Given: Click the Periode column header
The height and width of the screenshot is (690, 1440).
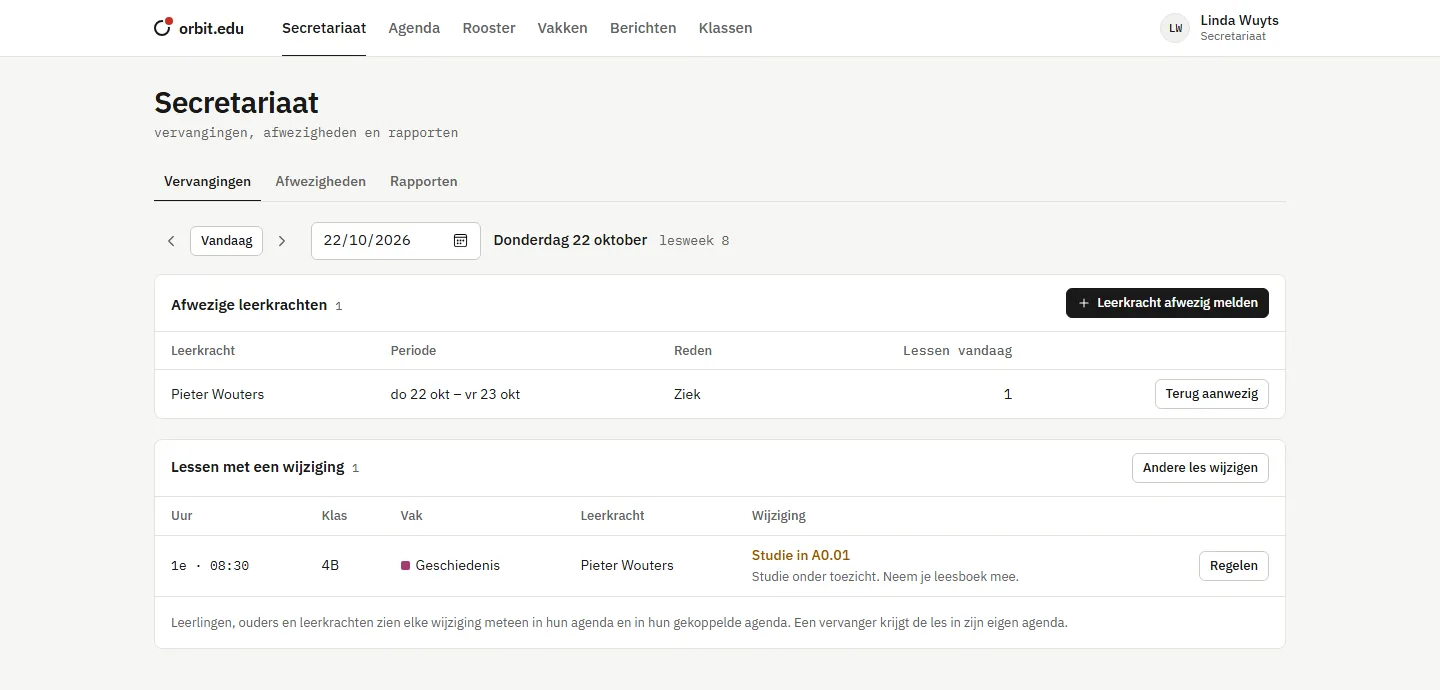Looking at the screenshot, I should (x=413, y=351).
